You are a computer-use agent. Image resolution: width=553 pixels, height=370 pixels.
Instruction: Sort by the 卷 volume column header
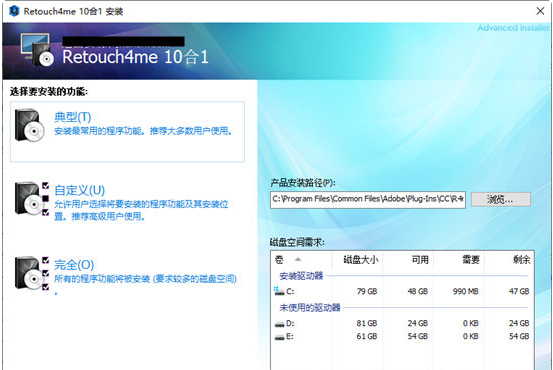[x=302, y=260]
